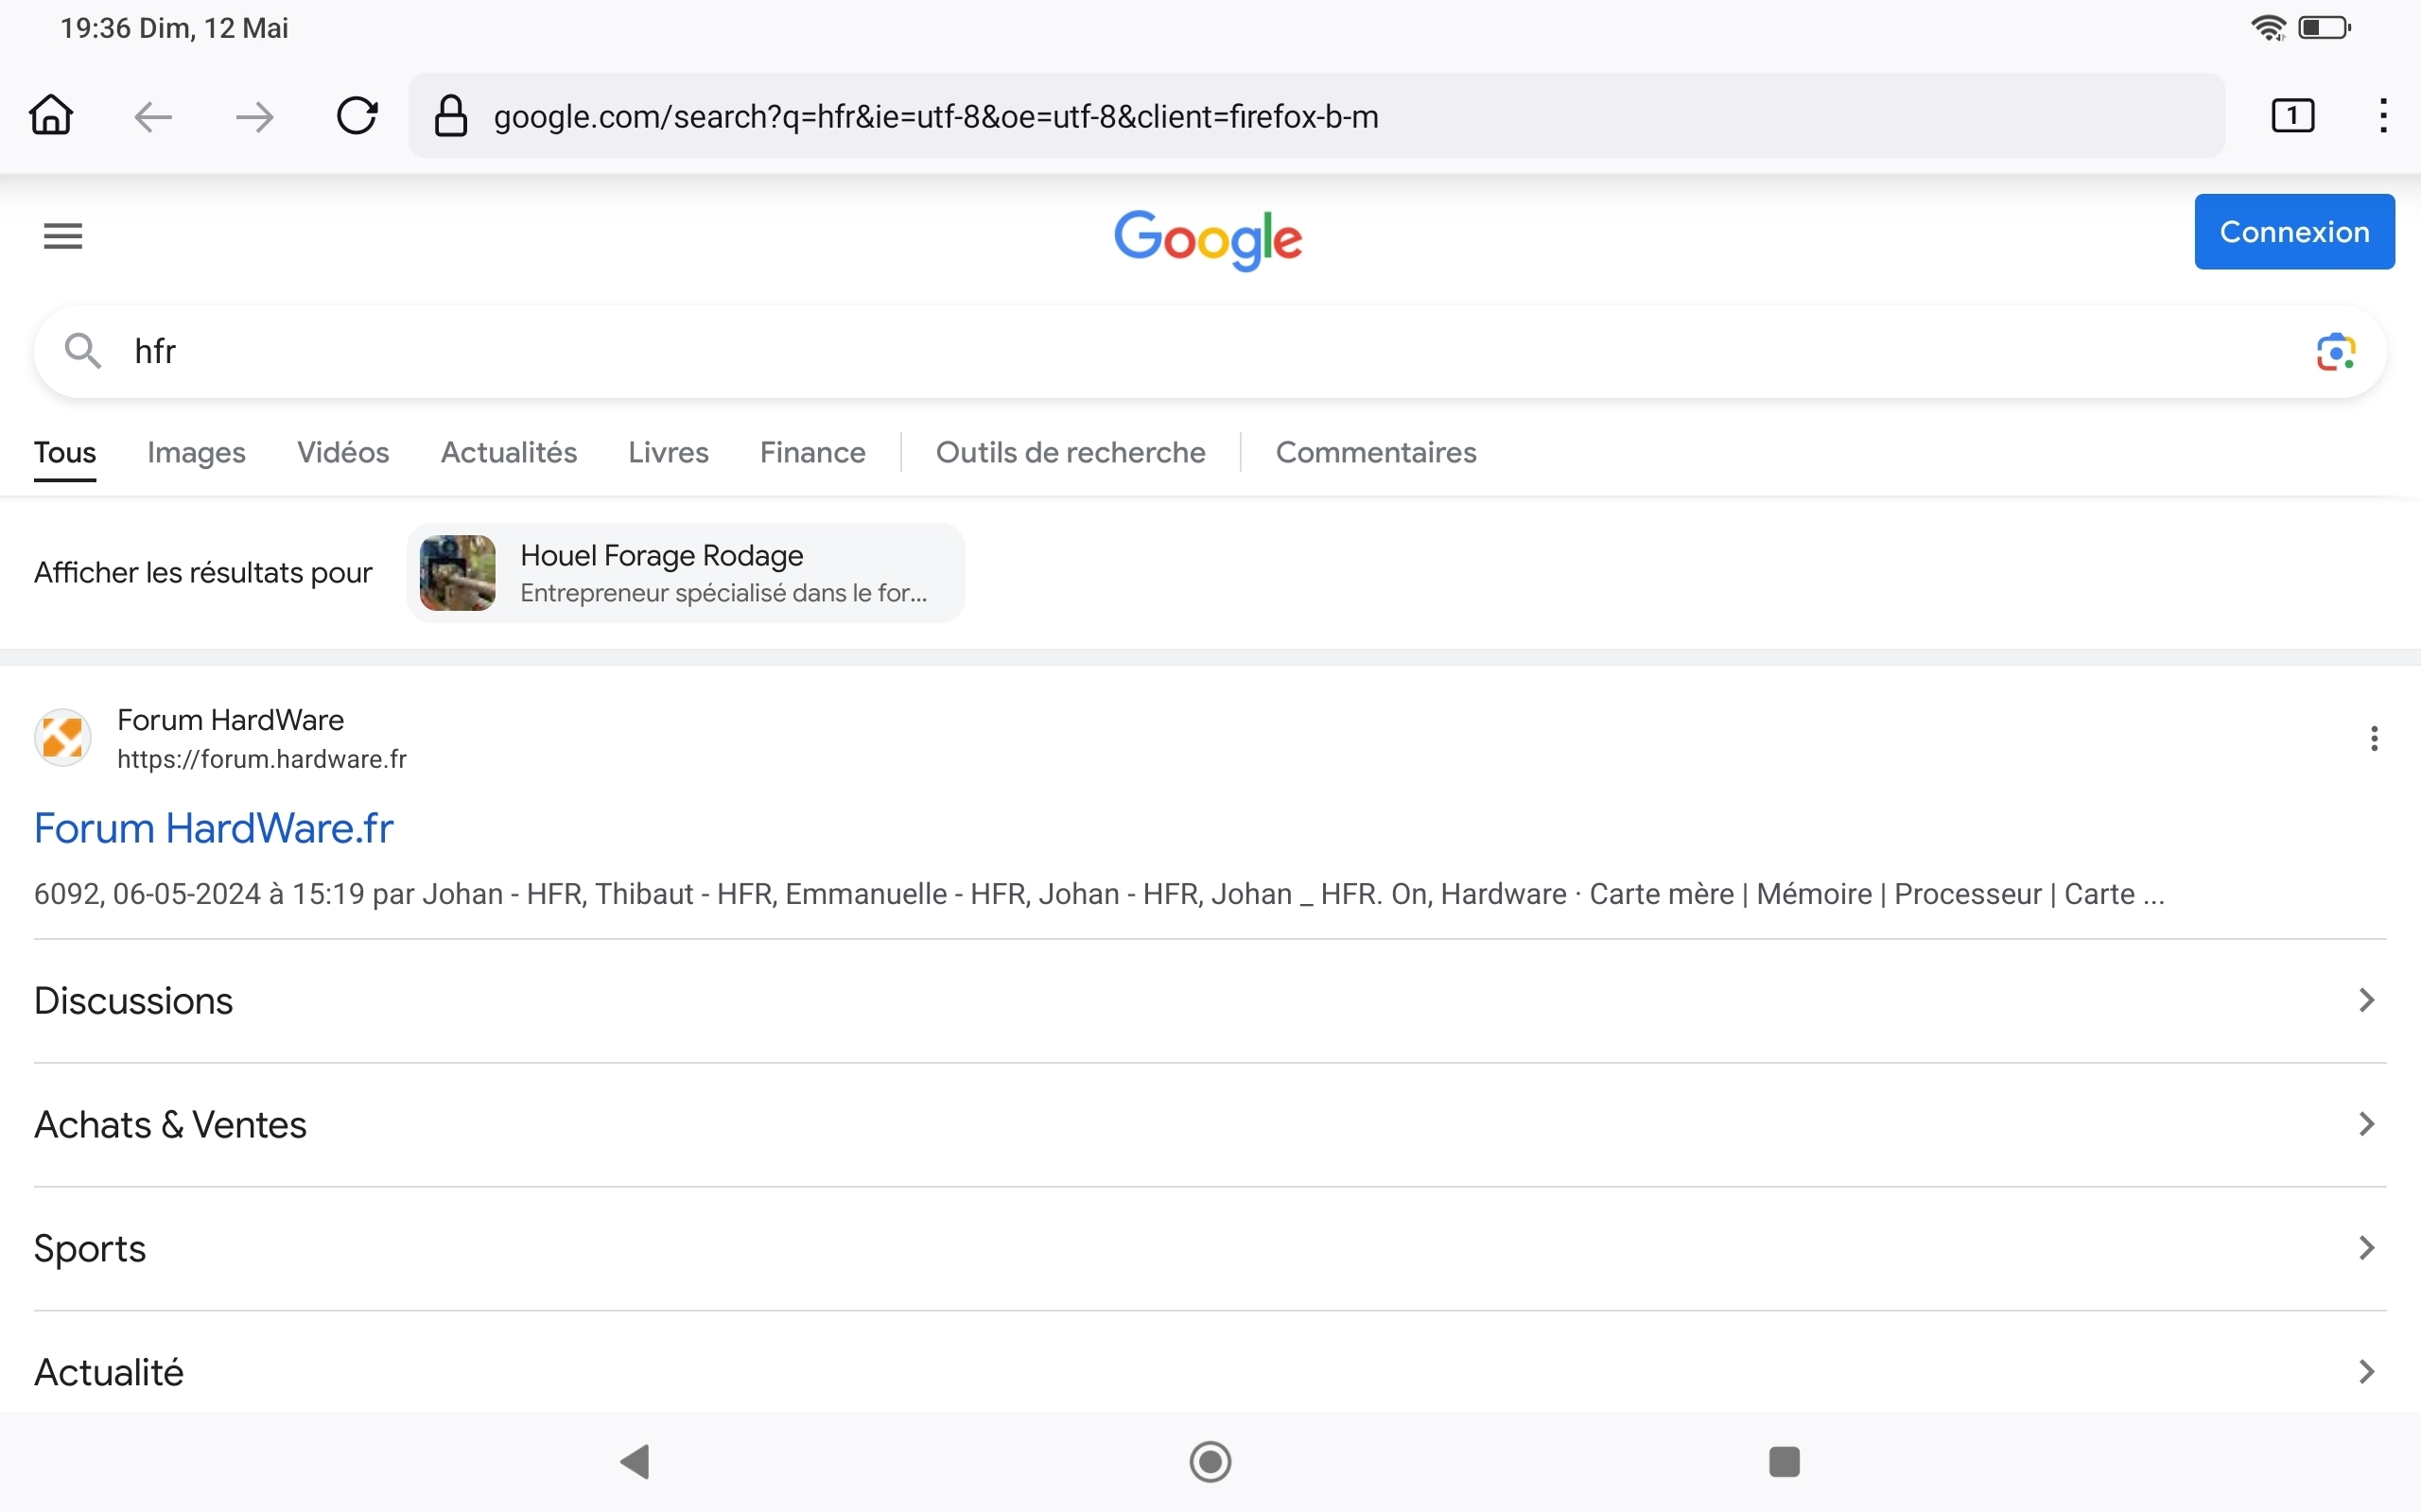Open Outils de recherche

coord(1070,453)
